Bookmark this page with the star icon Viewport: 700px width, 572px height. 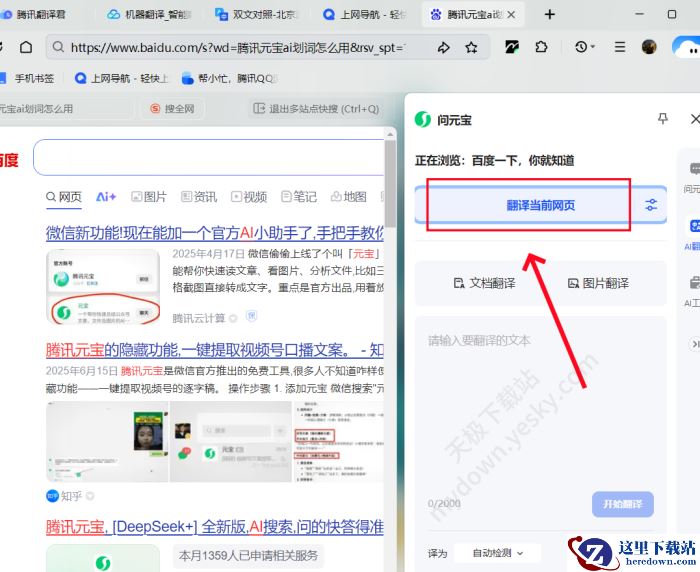tap(471, 47)
